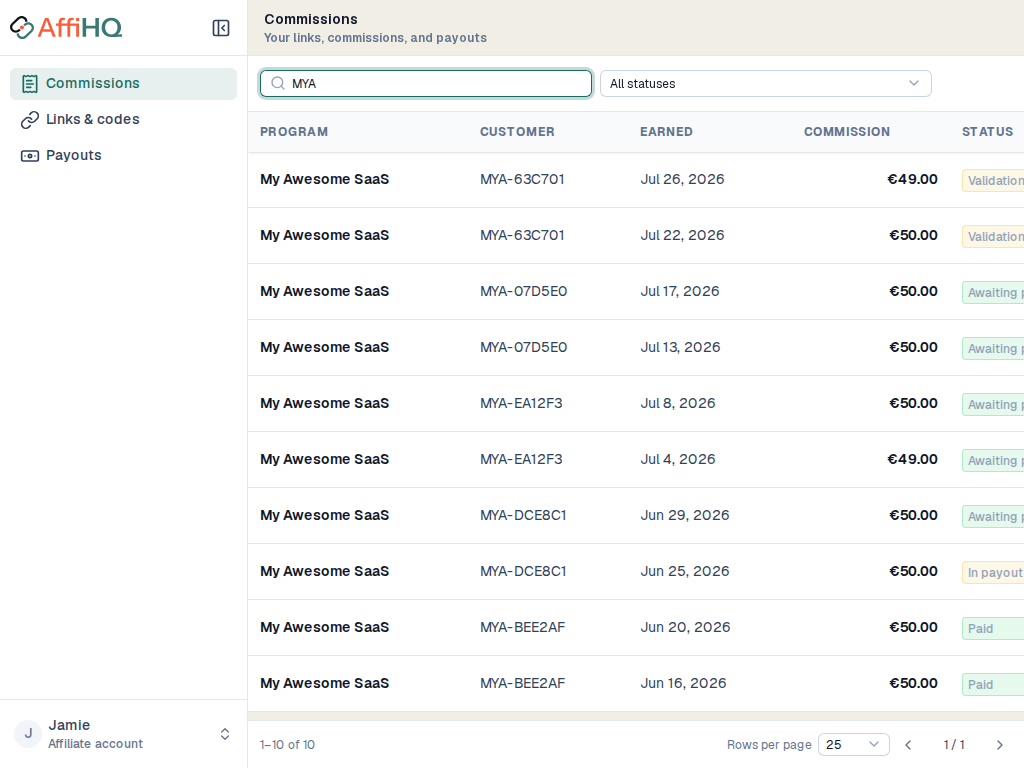Click the €50.00 commission for Jun 16
The image size is (1024, 768).
[x=914, y=683]
